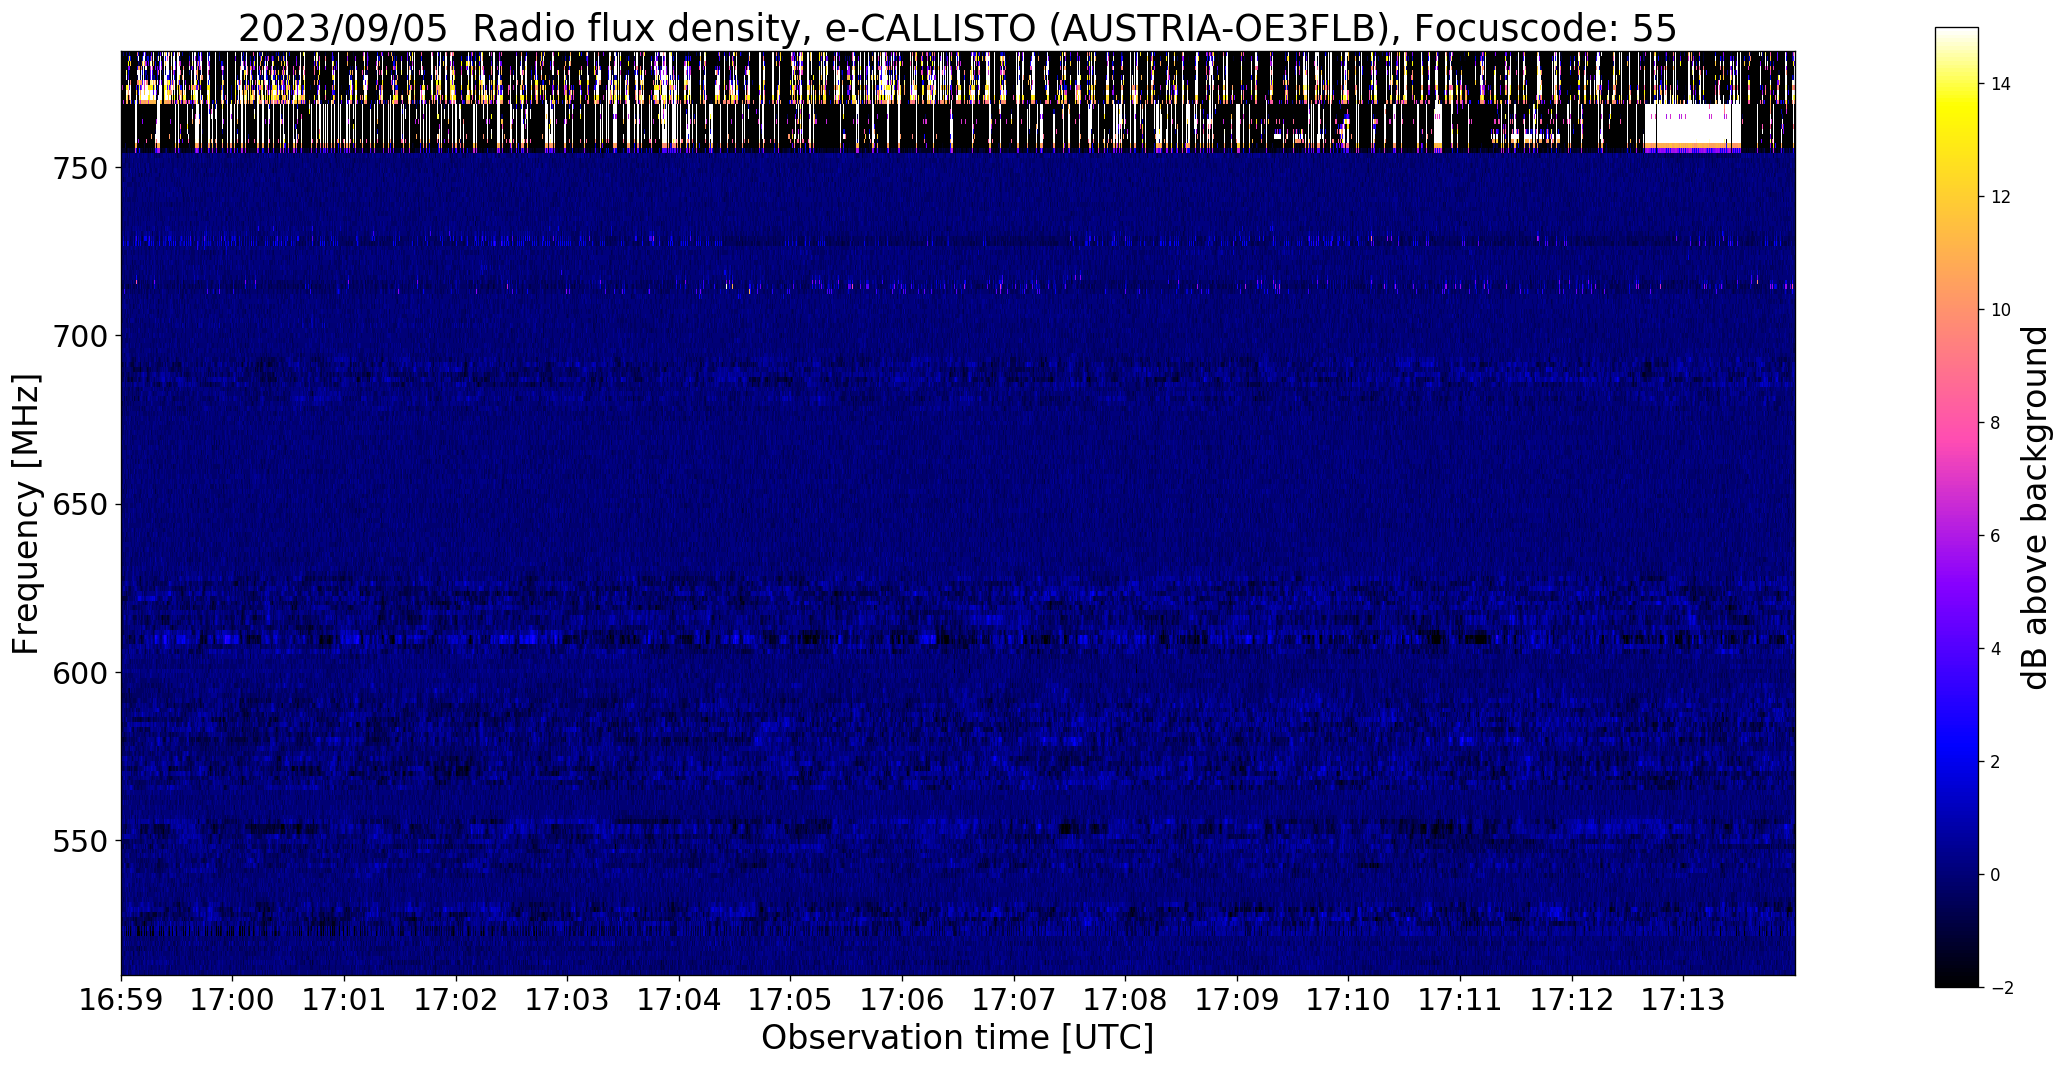Click the 'Observation time [UTC]' x-axis label
The width and height of the screenshot is (2066, 1067).
(957, 1038)
